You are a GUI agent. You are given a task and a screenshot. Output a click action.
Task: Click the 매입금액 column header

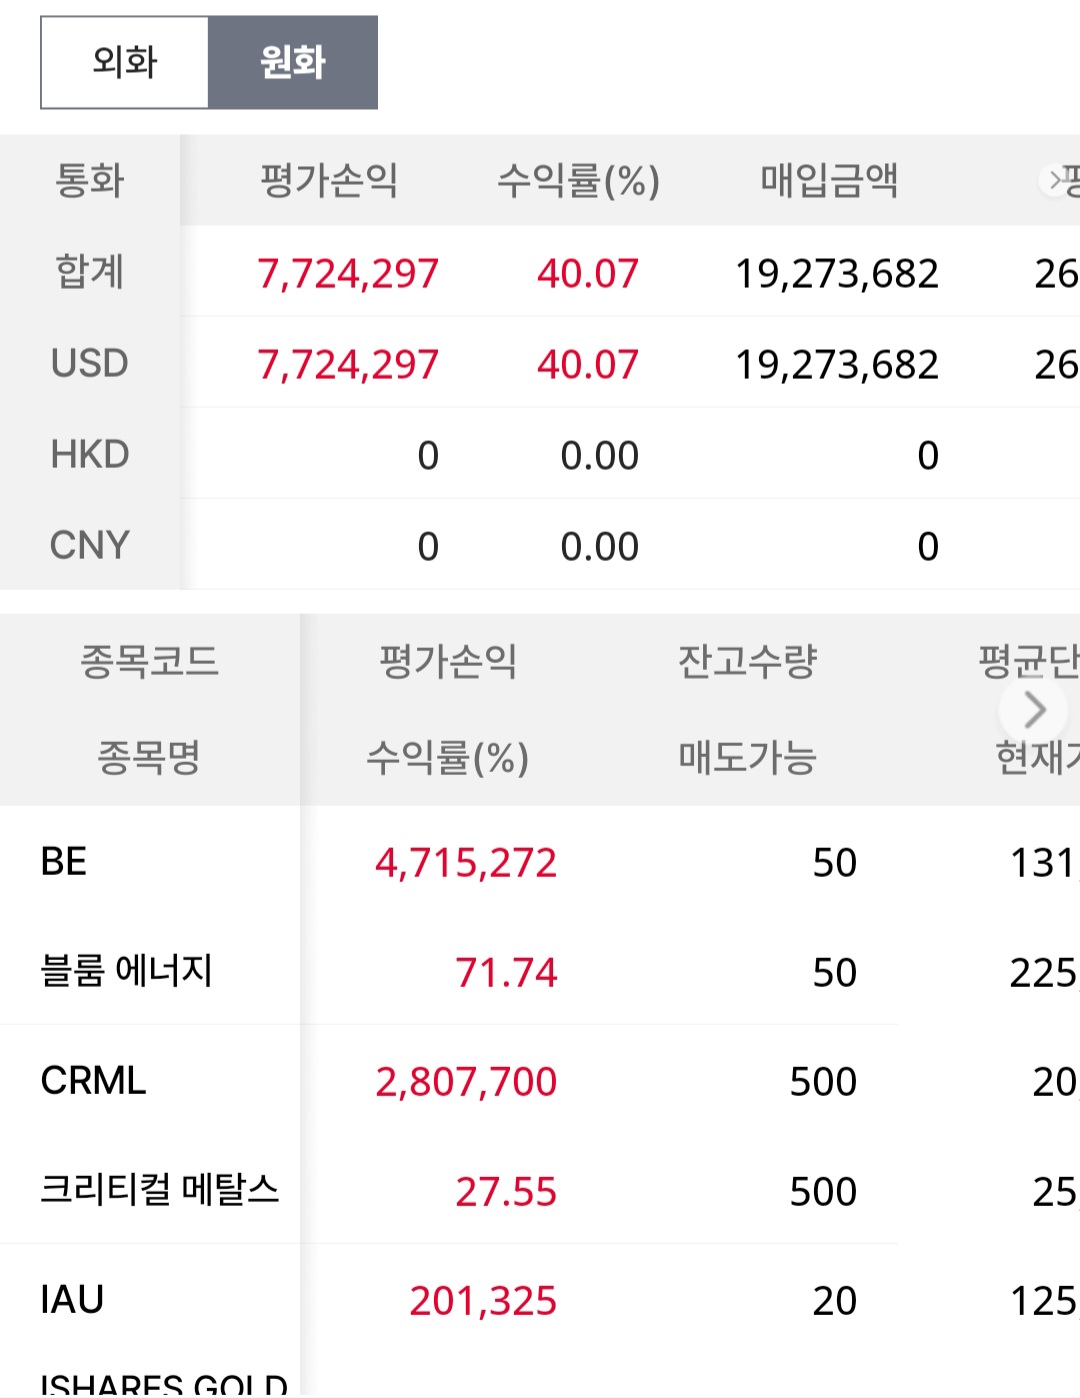[829, 181]
